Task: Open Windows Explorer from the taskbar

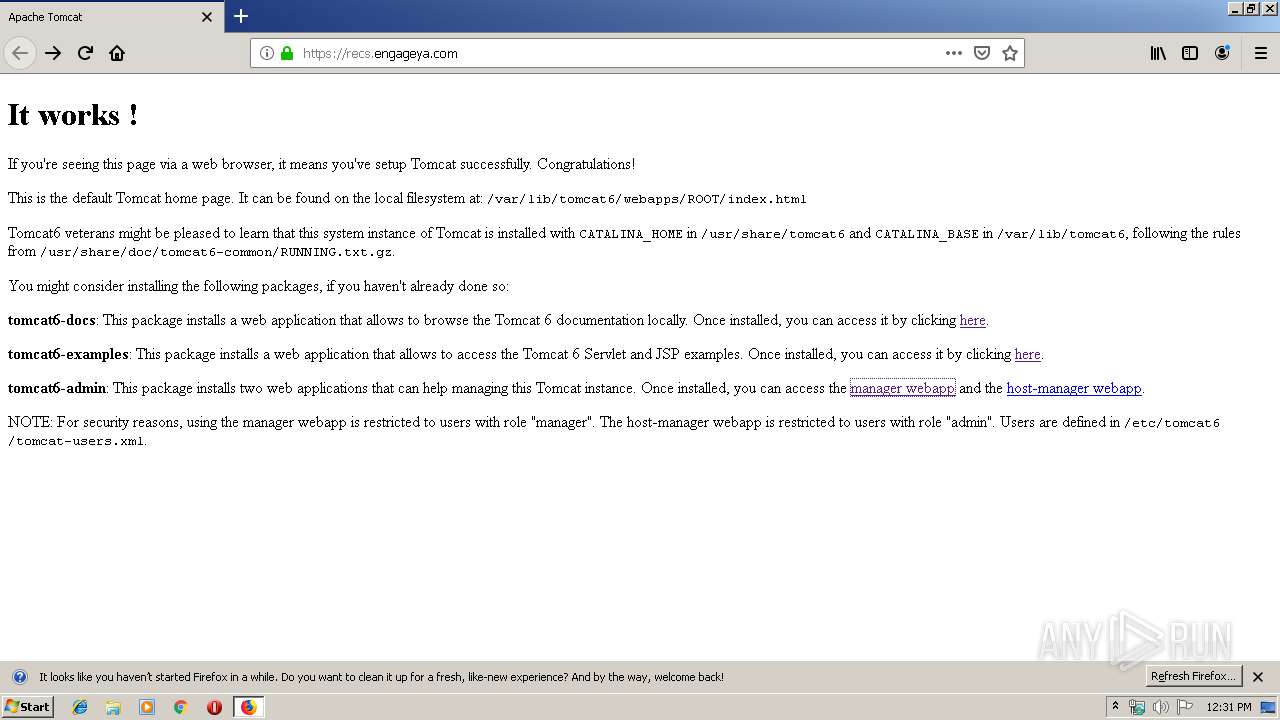Action: (x=113, y=707)
